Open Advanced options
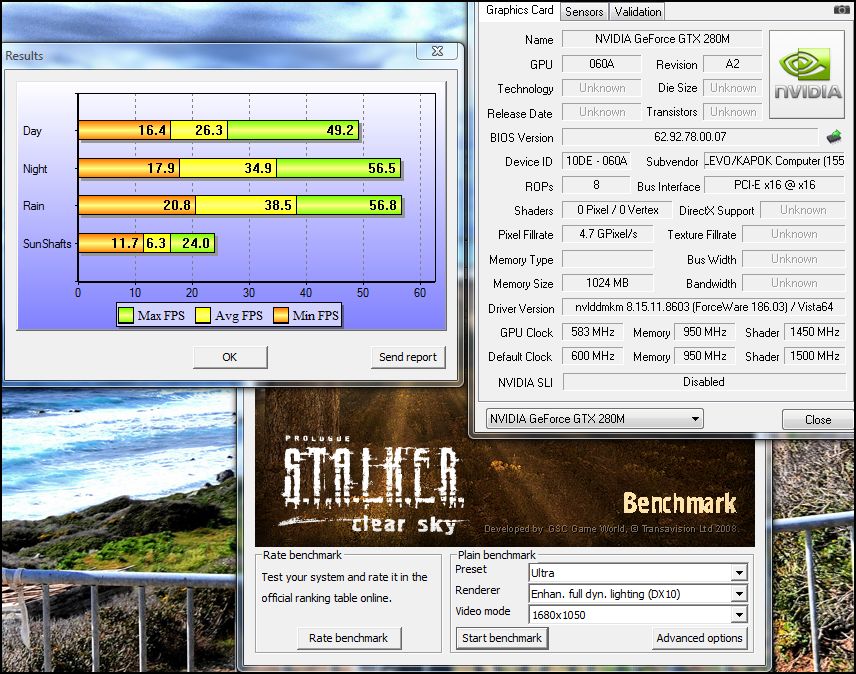This screenshot has height=674, width=856. [x=699, y=638]
